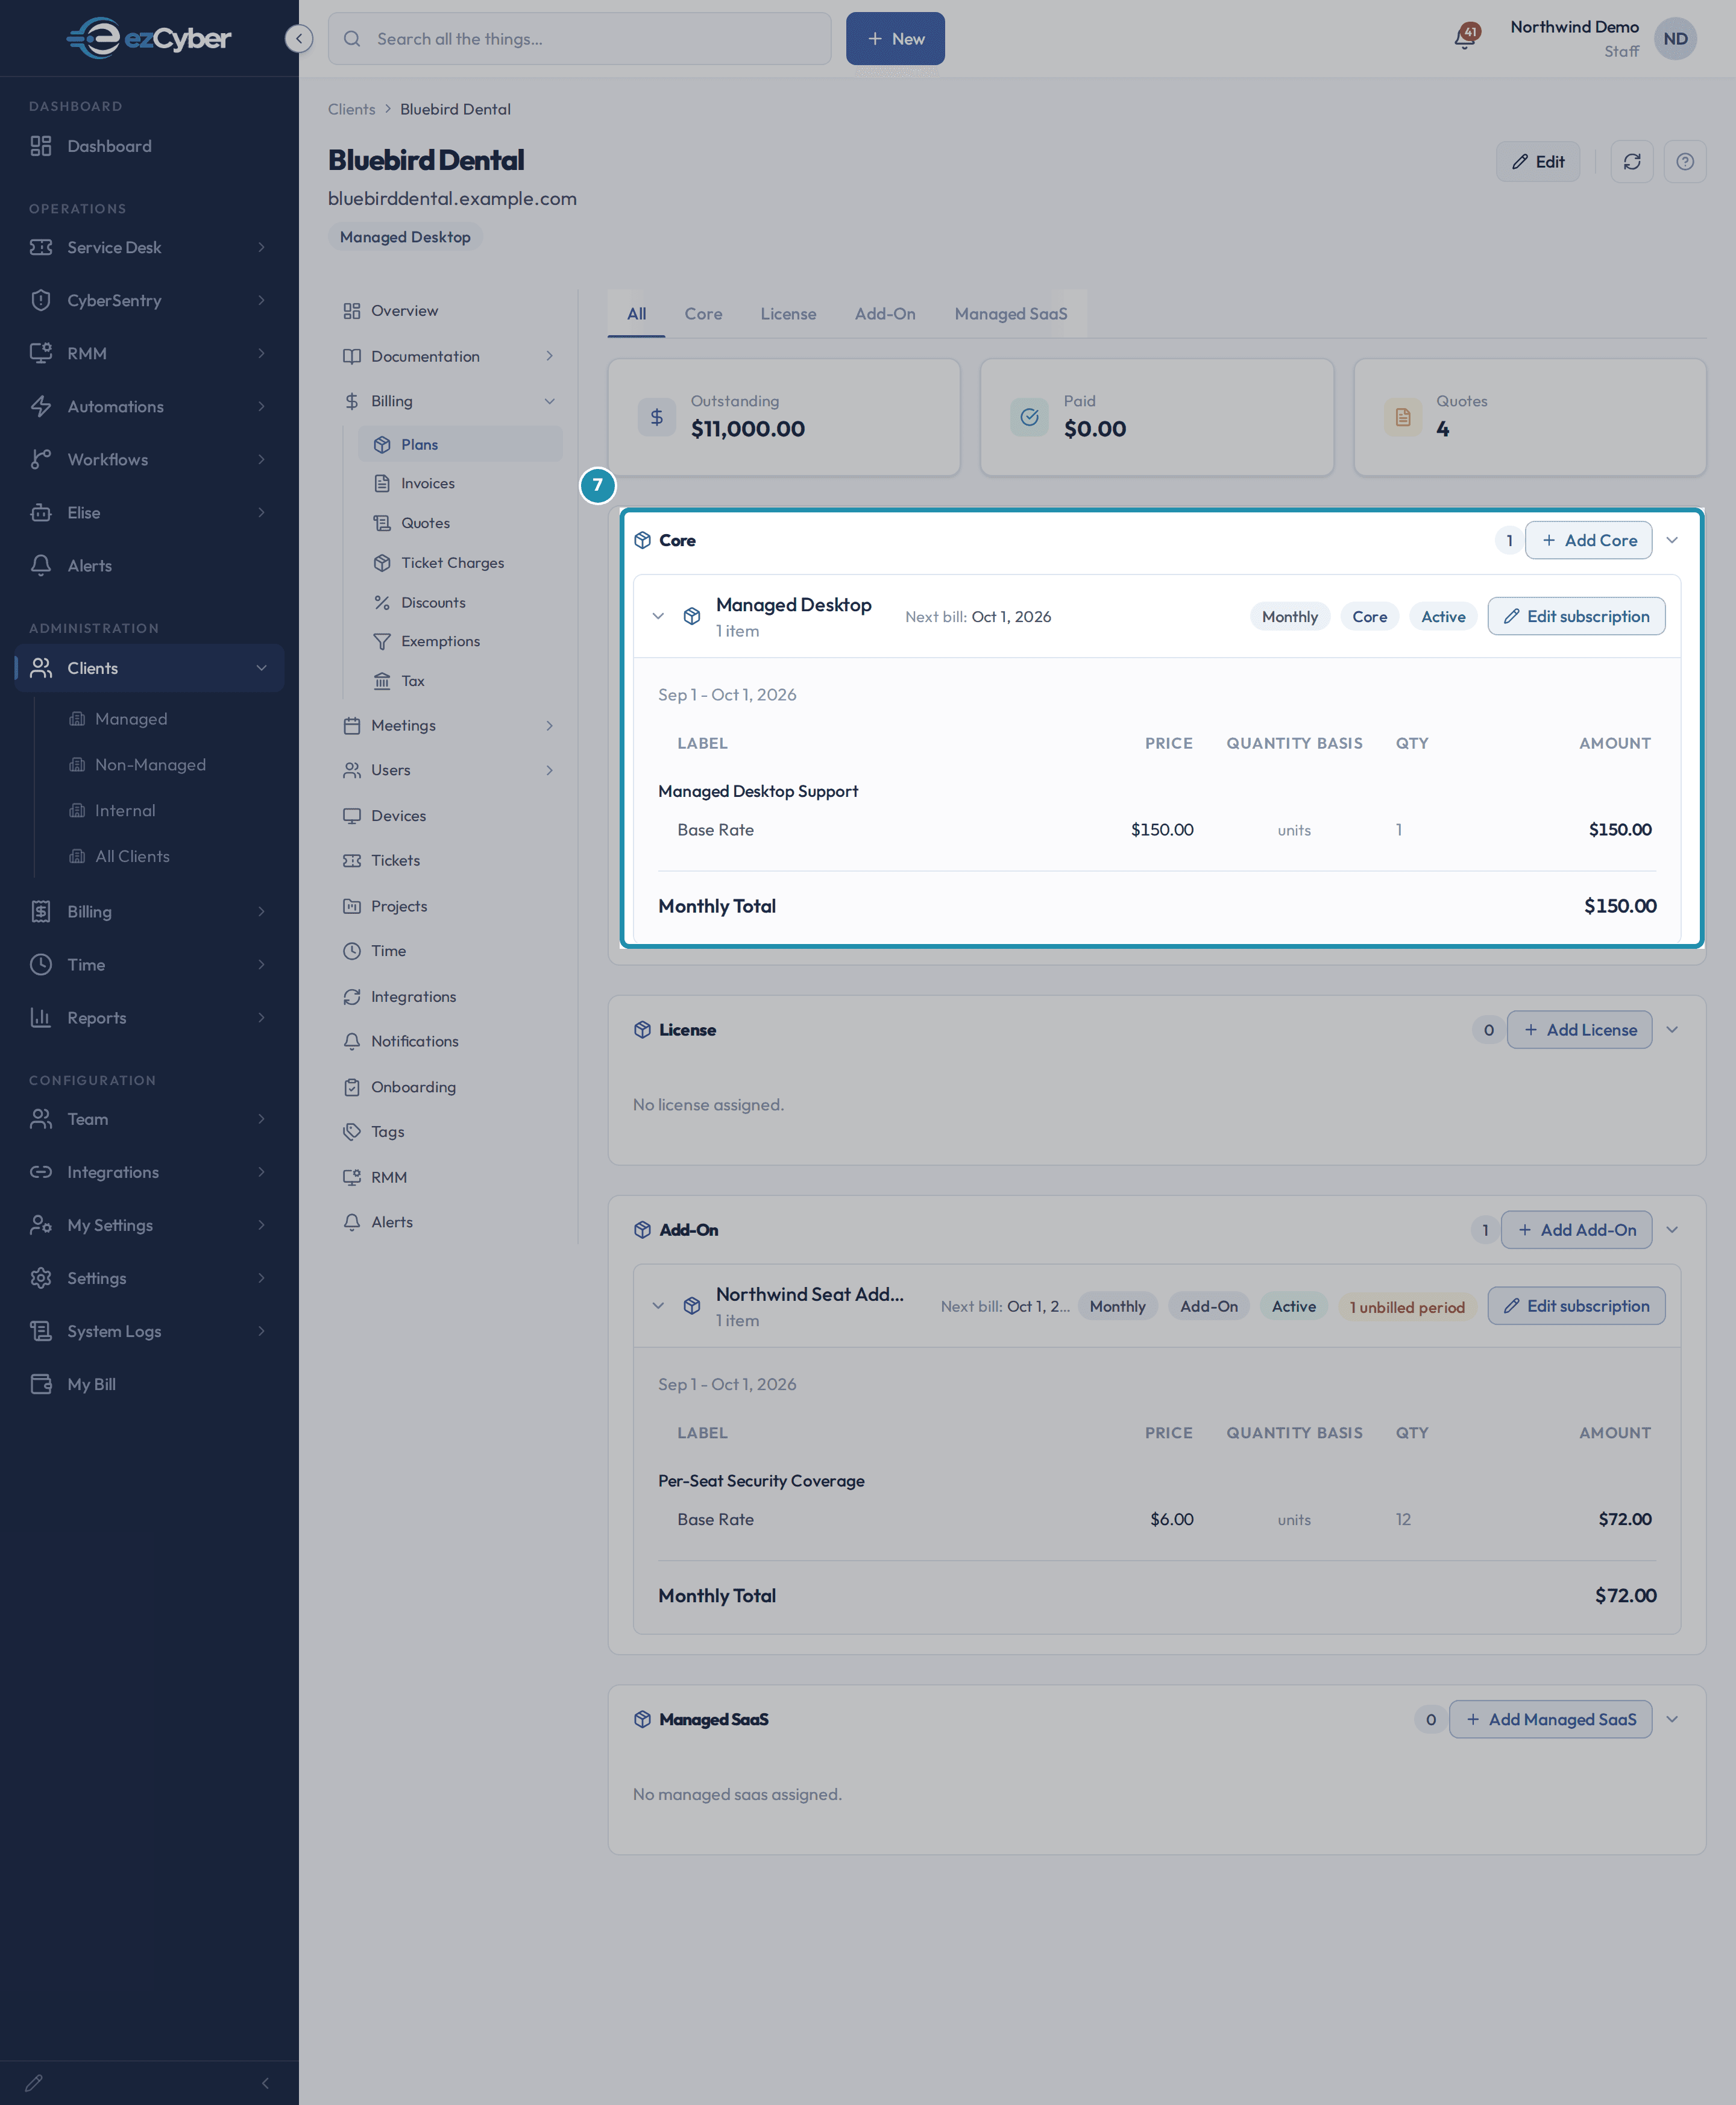Edit the Managed Desktop subscription
Viewport: 1736px width, 2105px height.
pos(1576,616)
